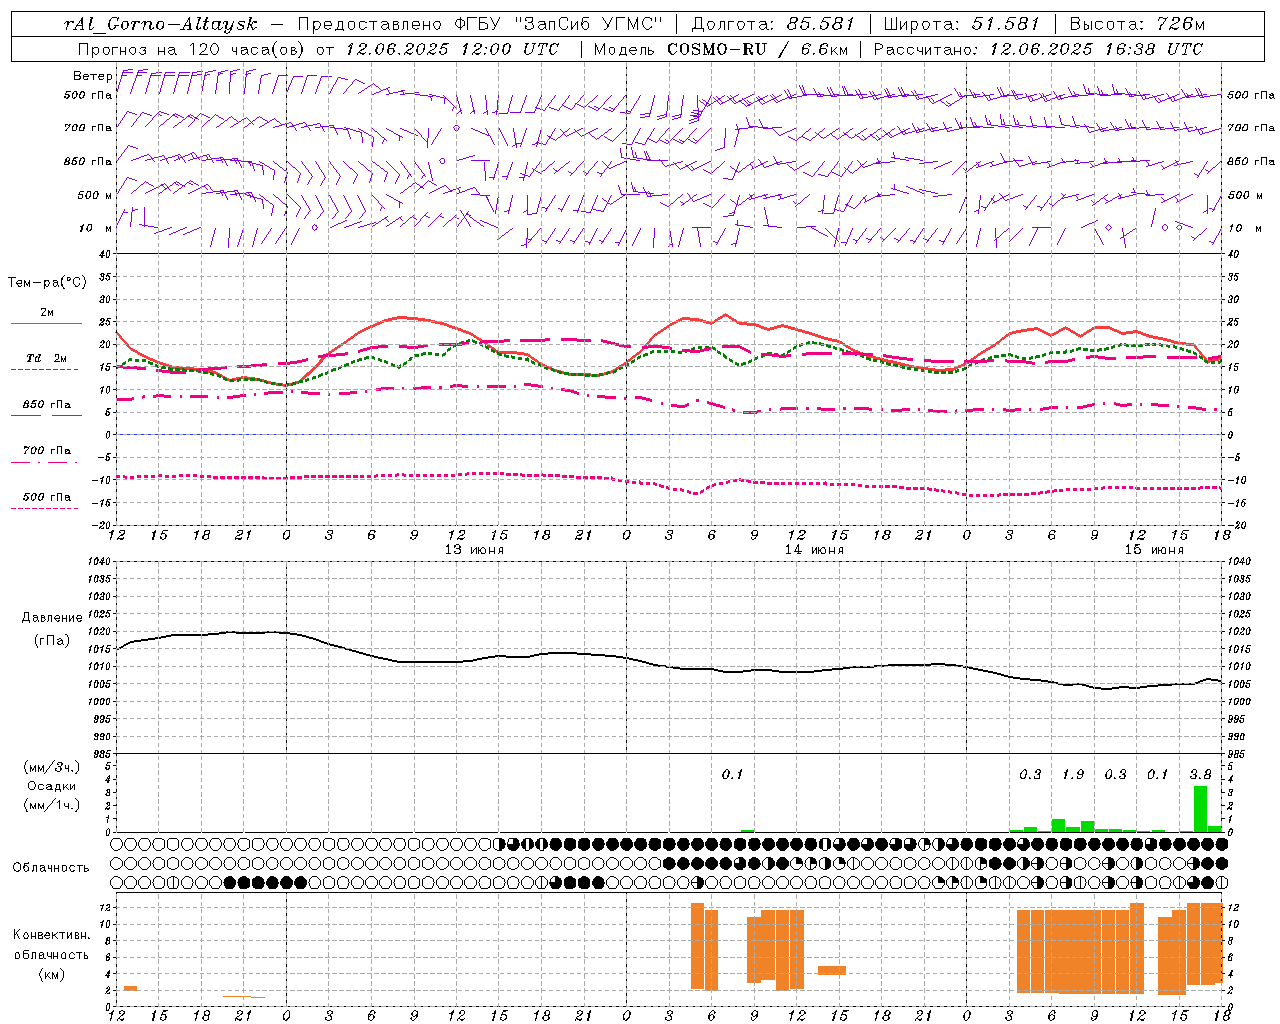Click the model name COSMO-RU
This screenshot has width=1280, height=1024.
(x=716, y=48)
